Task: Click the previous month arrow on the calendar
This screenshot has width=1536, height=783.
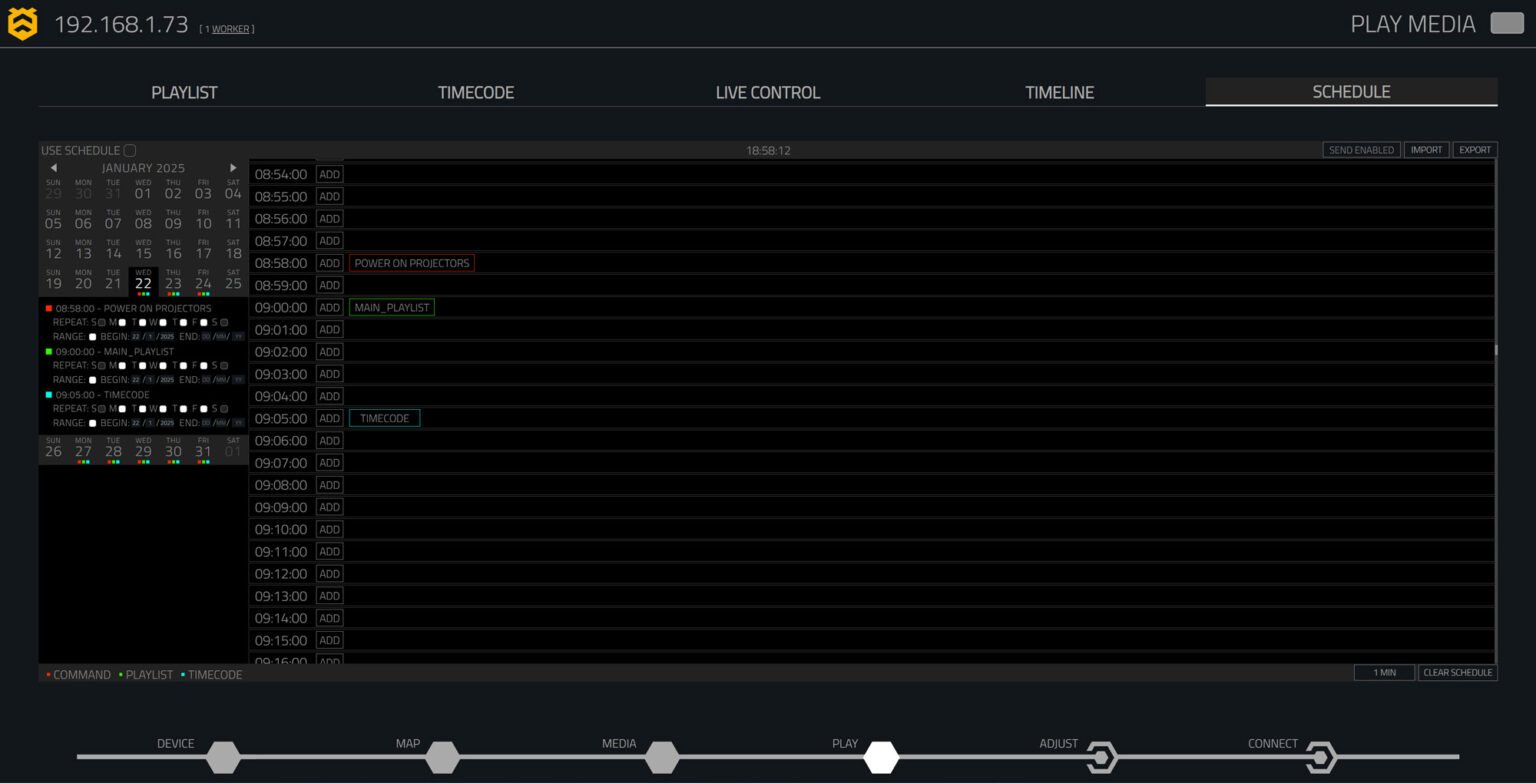Action: pos(53,166)
